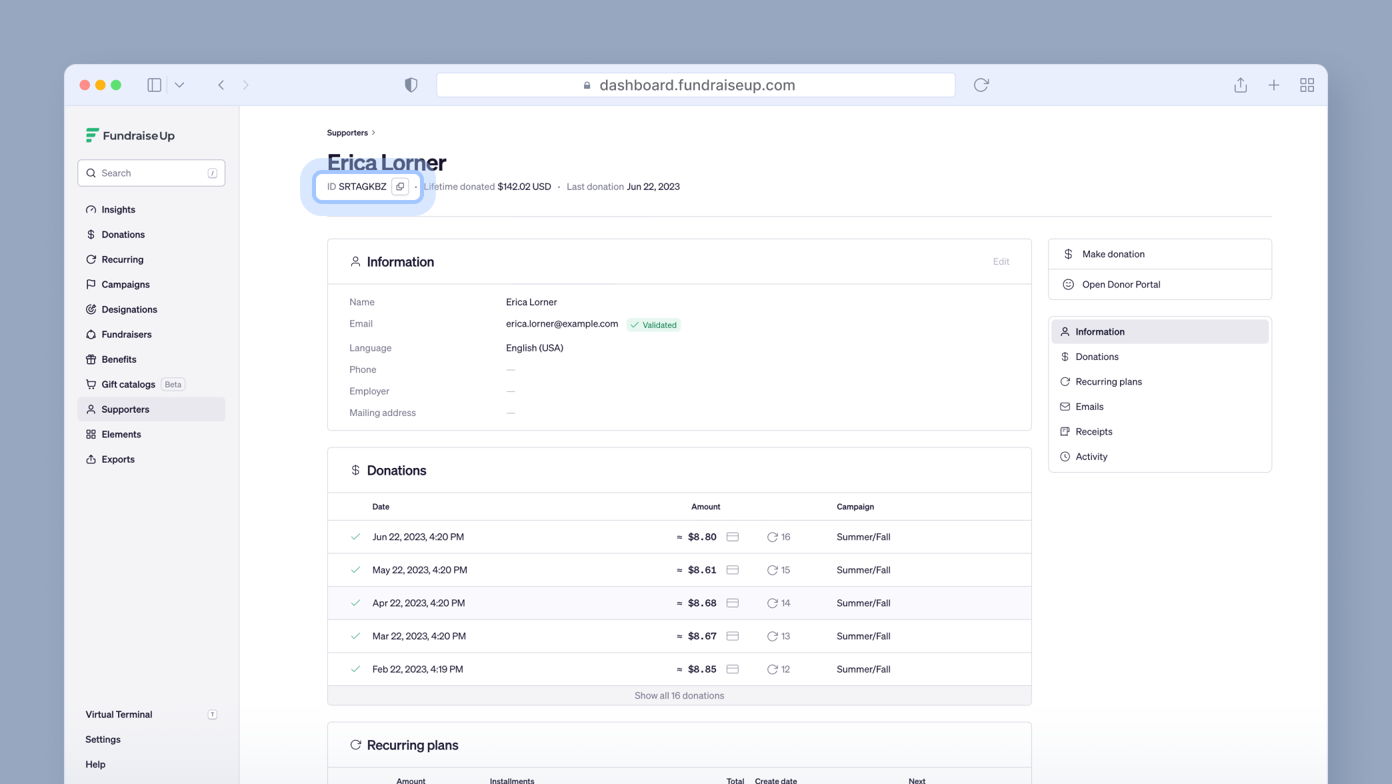1392x784 pixels.
Task: Click the recurring icon for installment 14
Action: pos(772,603)
